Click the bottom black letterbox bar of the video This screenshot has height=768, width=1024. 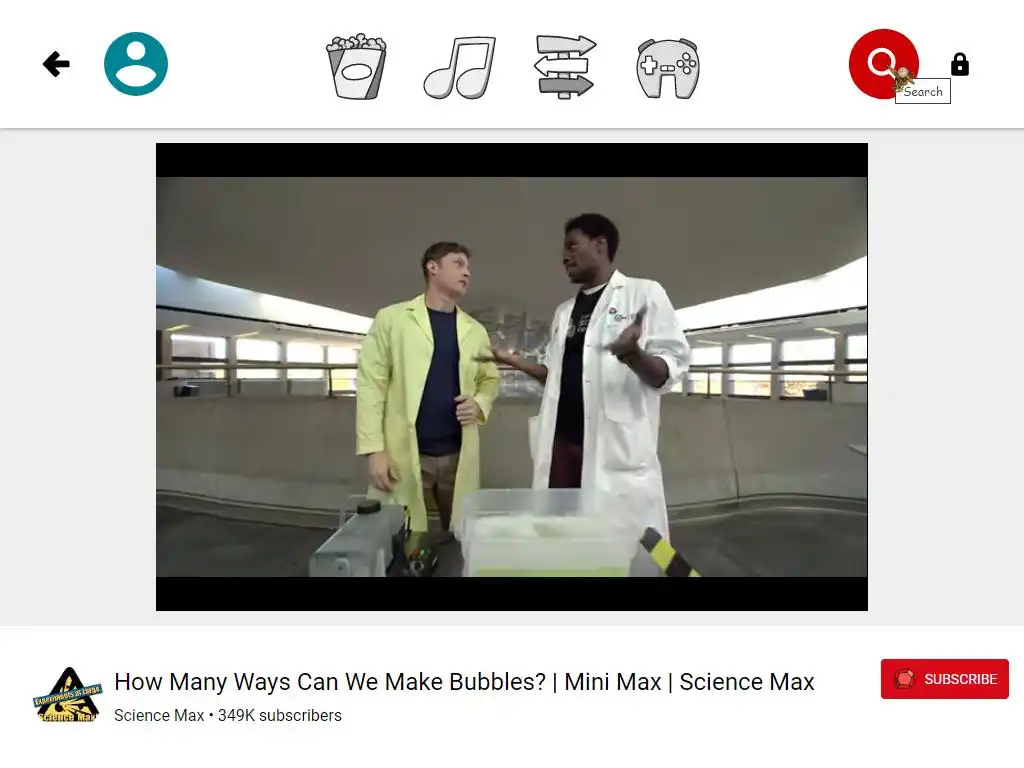[511, 594]
